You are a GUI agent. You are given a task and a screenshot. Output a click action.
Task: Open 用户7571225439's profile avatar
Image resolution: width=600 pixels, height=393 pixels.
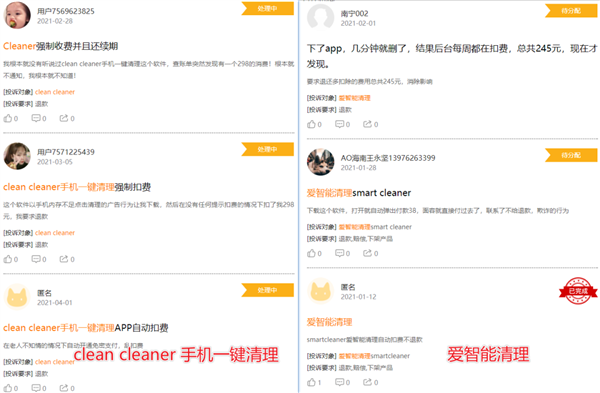click(x=17, y=156)
